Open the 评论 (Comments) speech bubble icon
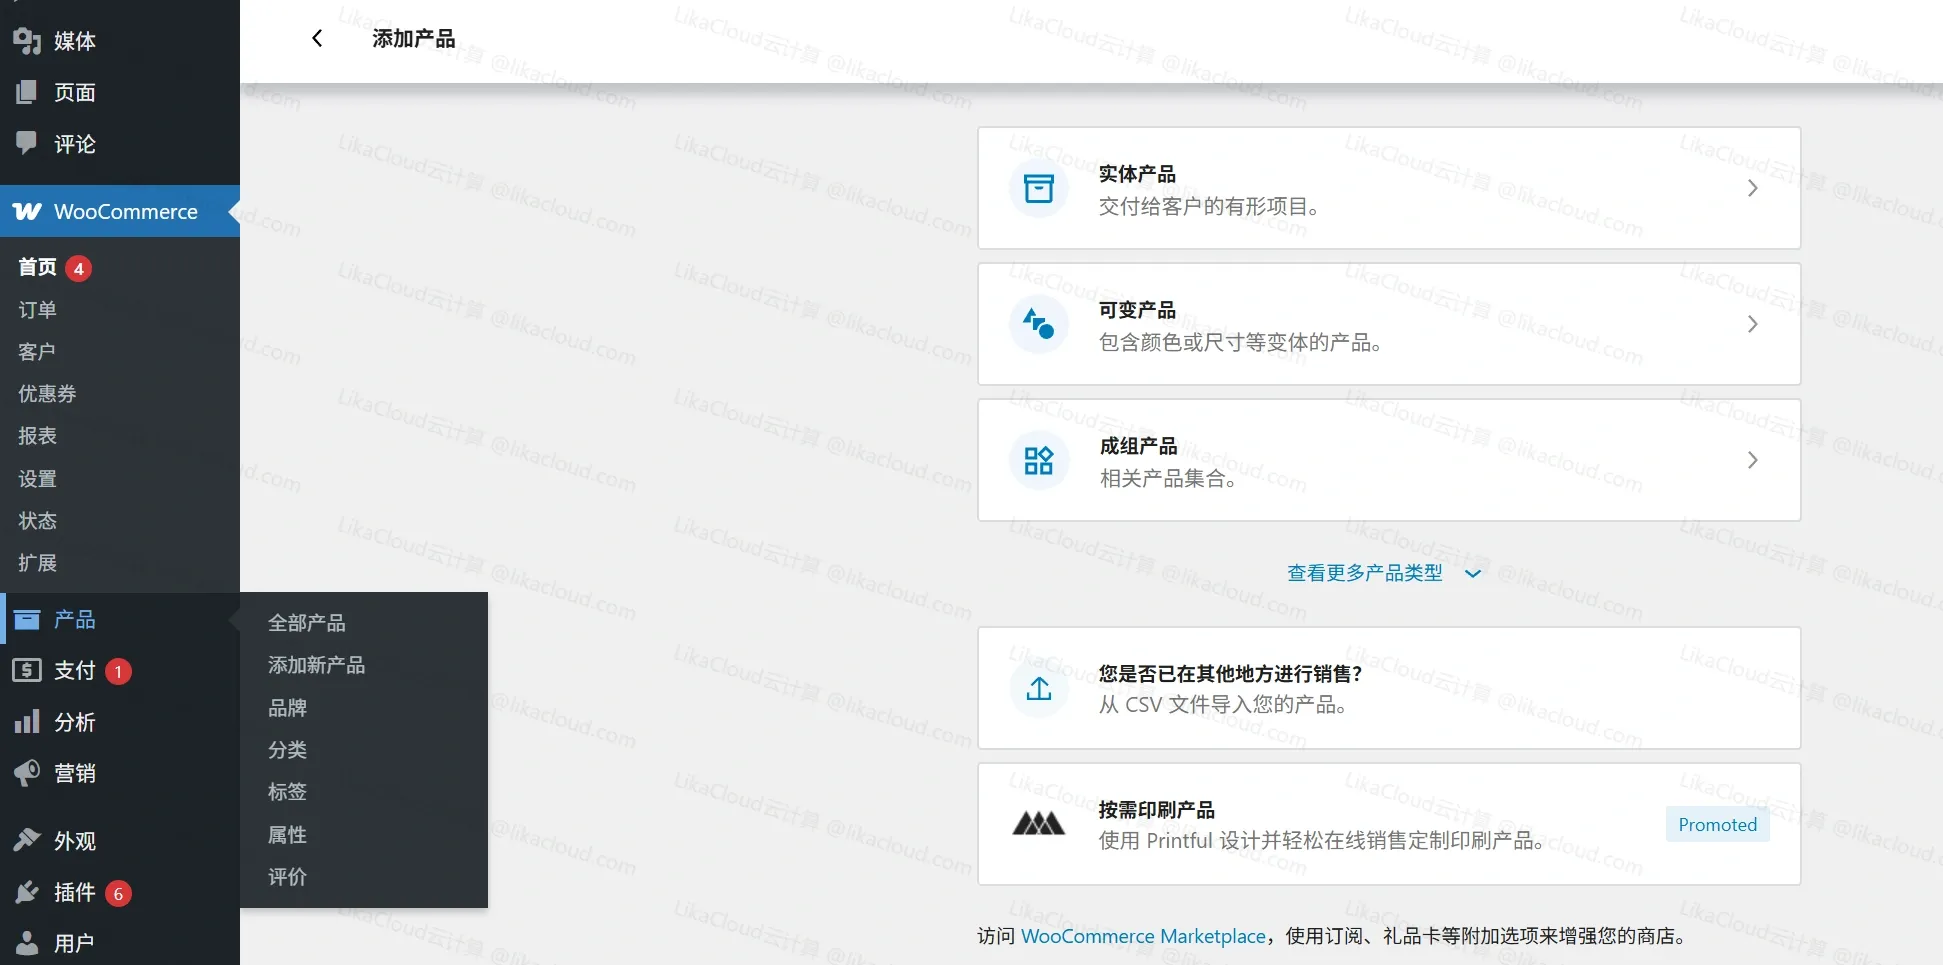 (27, 144)
